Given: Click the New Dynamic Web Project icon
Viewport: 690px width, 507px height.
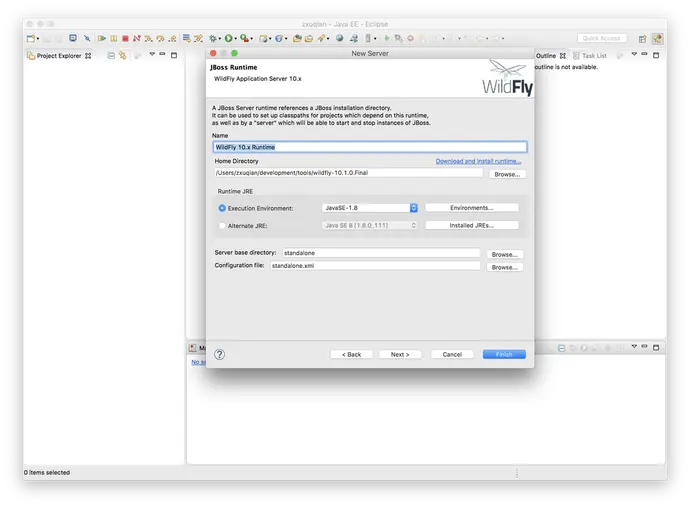Looking at the screenshot, I should (x=264, y=39).
